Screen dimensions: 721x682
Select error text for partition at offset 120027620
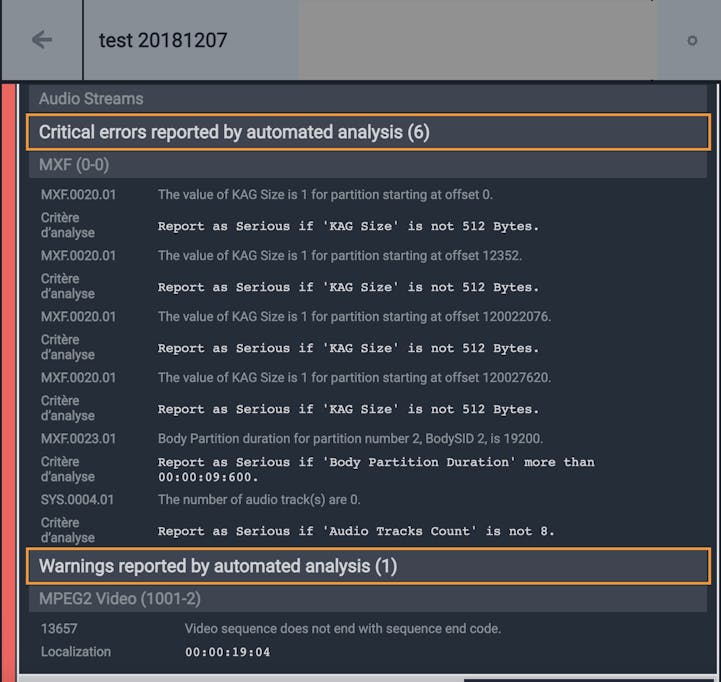tap(355, 378)
